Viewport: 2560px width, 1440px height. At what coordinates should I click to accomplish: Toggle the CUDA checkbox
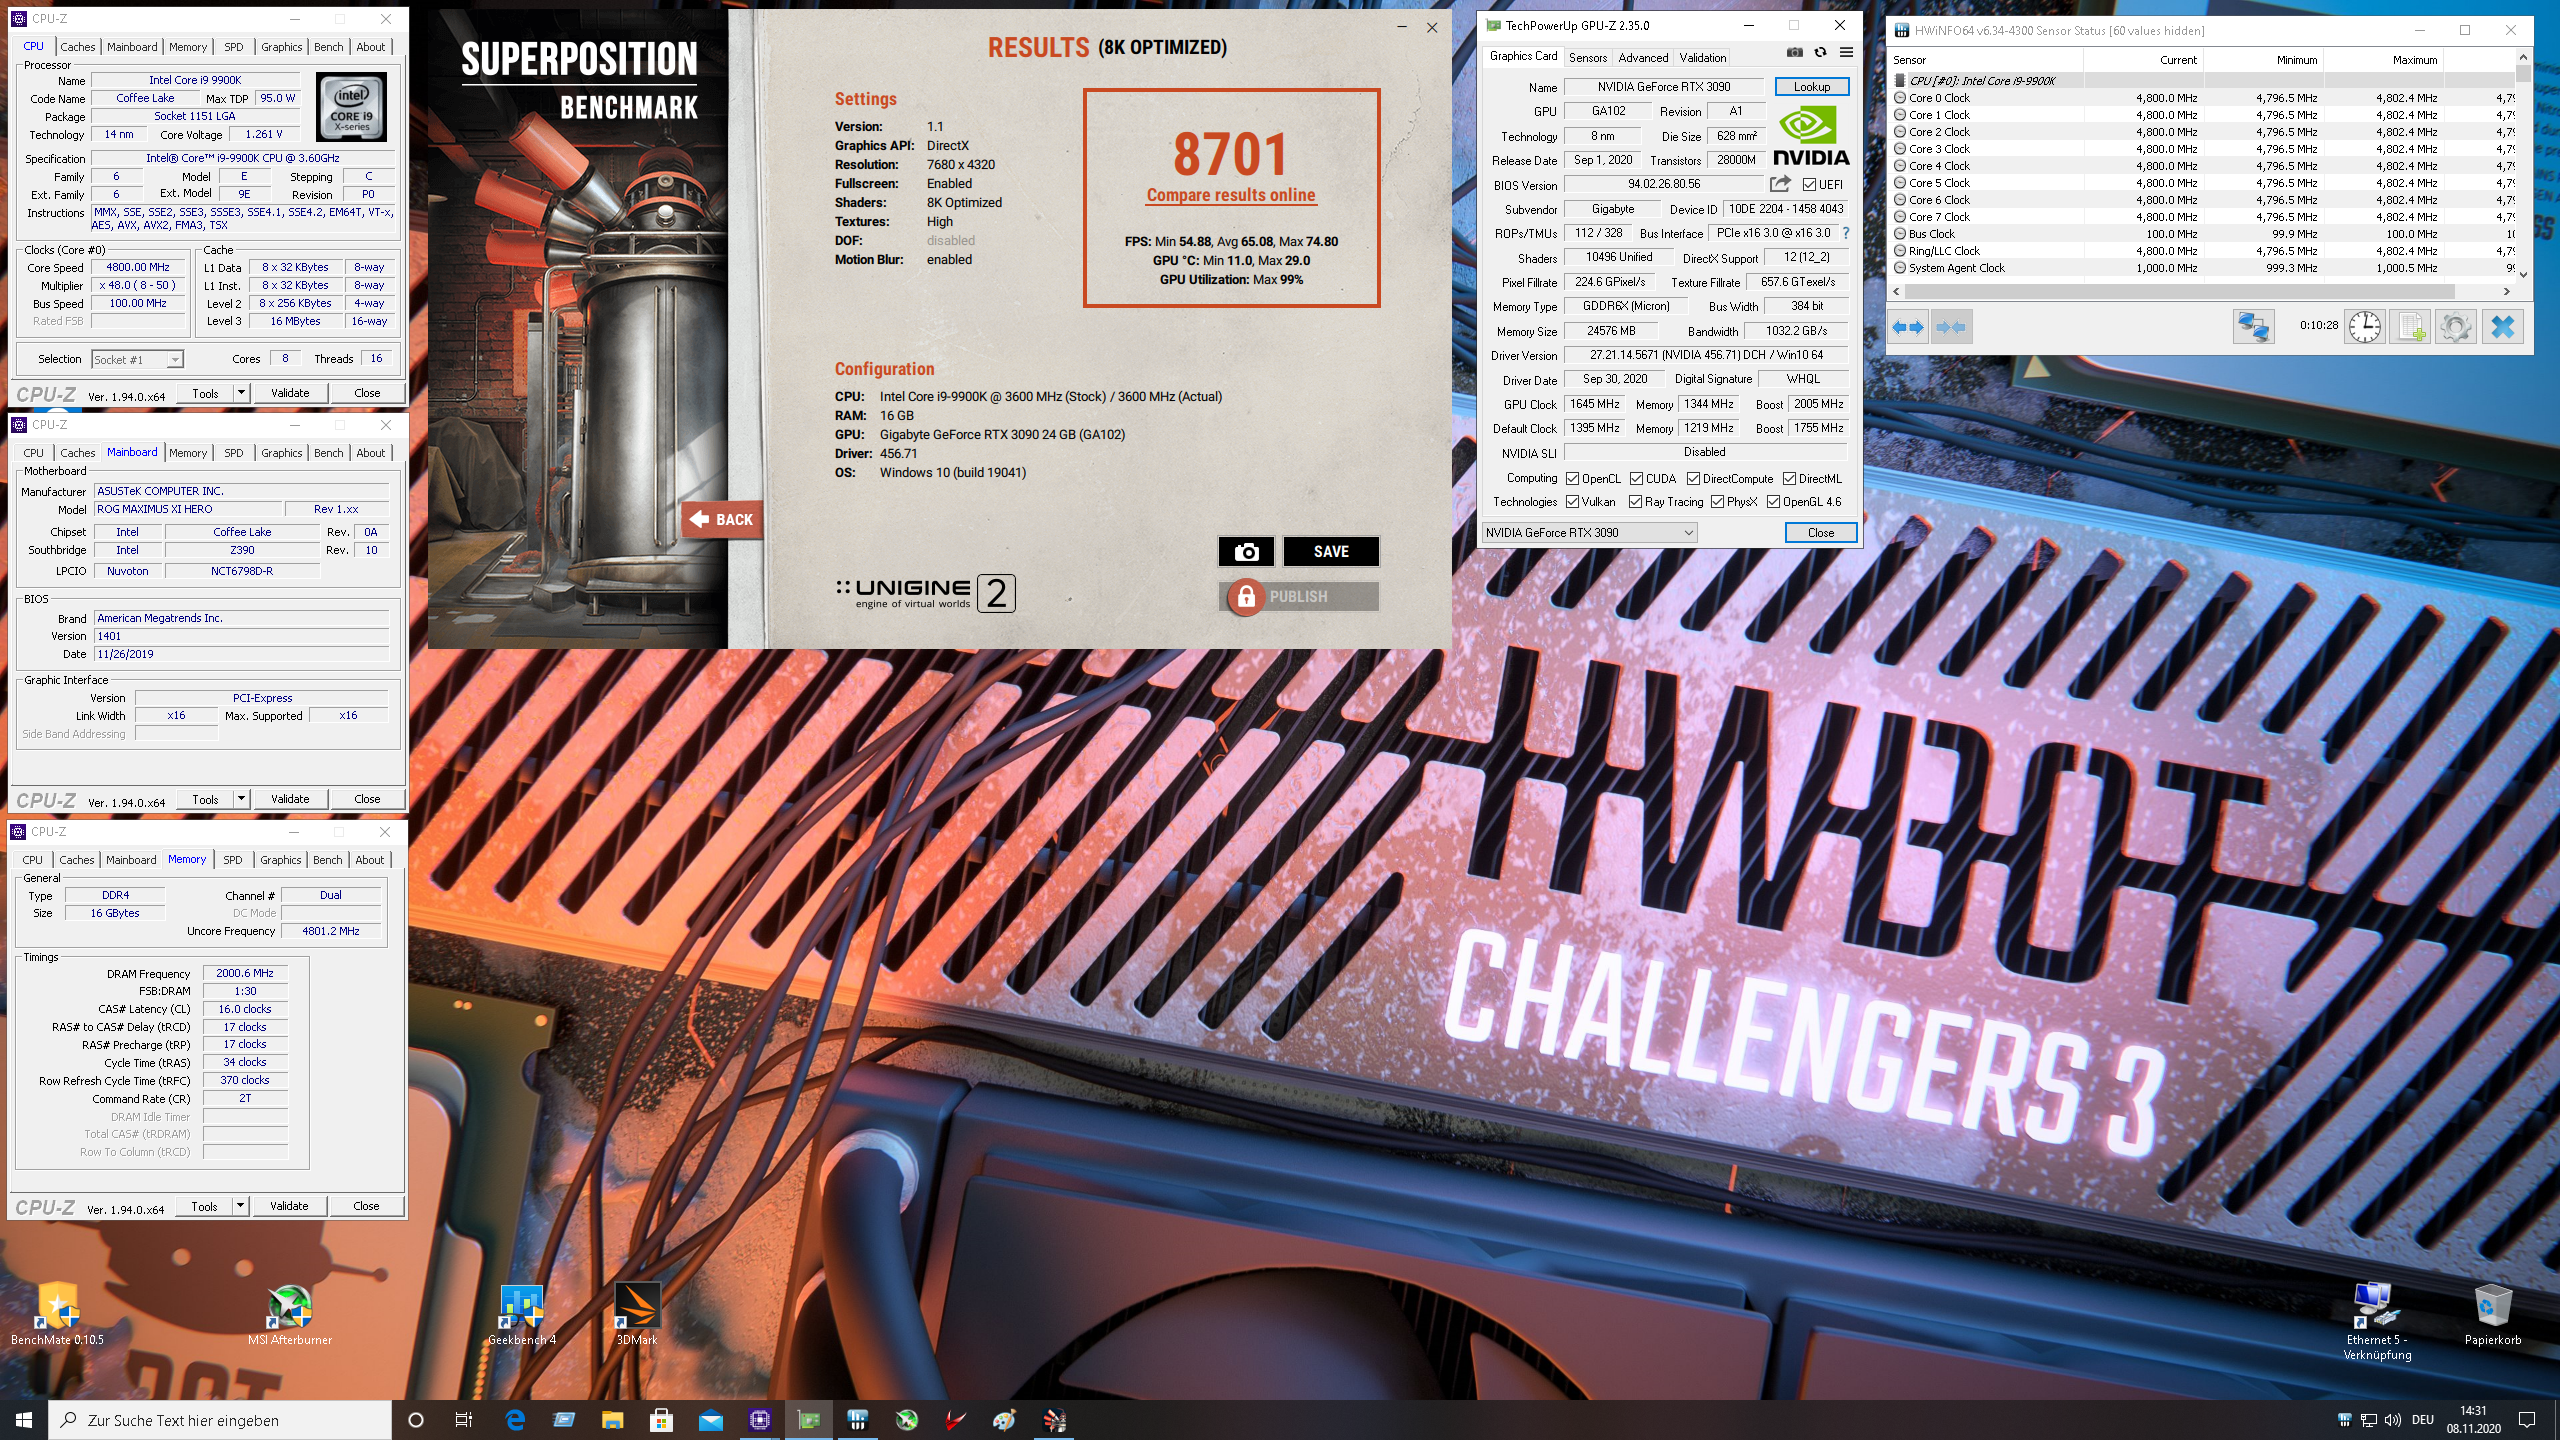point(1636,479)
